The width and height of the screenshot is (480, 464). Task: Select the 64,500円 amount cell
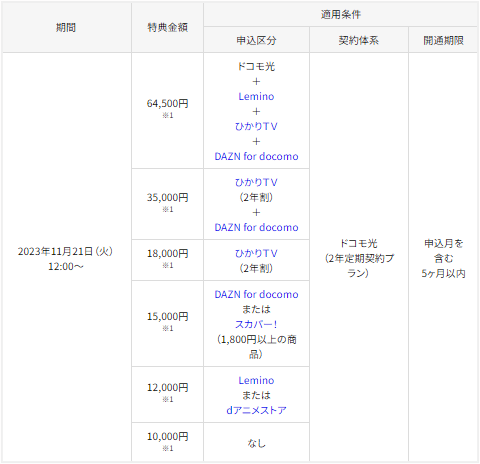click(167, 111)
